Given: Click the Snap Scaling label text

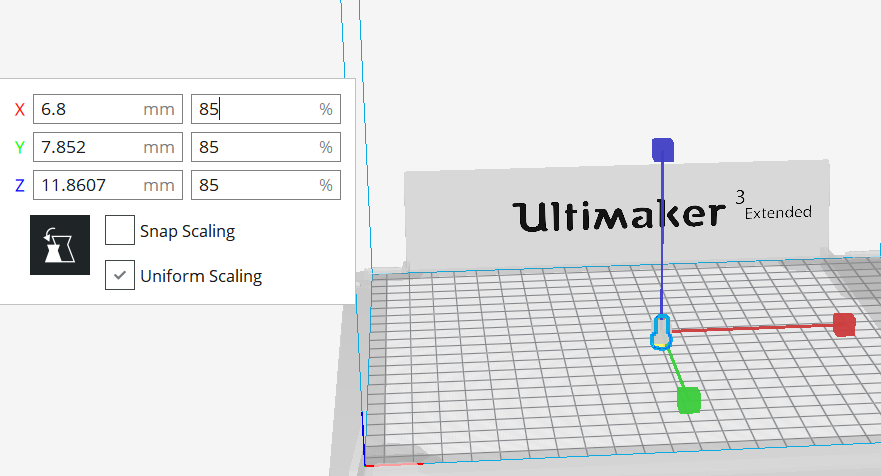Looking at the screenshot, I should pos(187,231).
